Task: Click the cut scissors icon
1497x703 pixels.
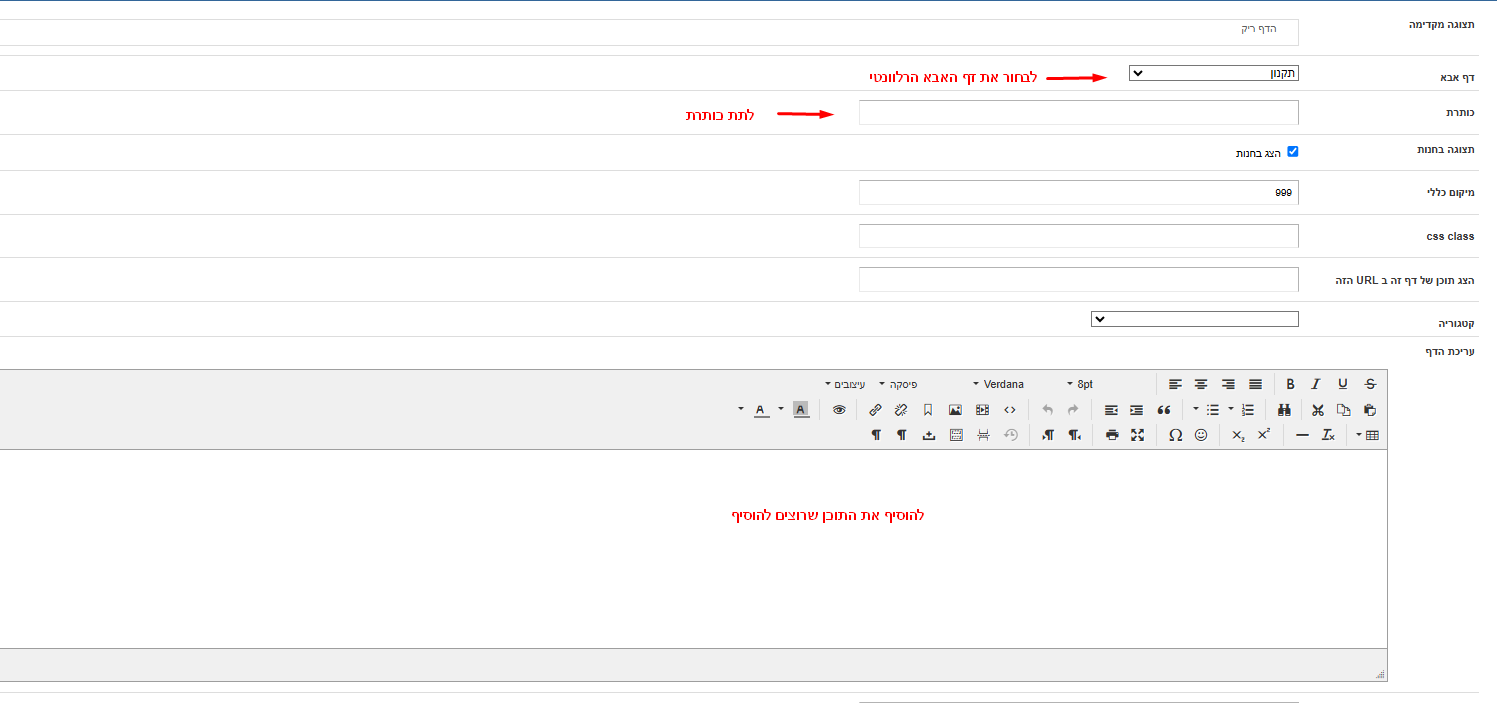Action: tap(1317, 410)
